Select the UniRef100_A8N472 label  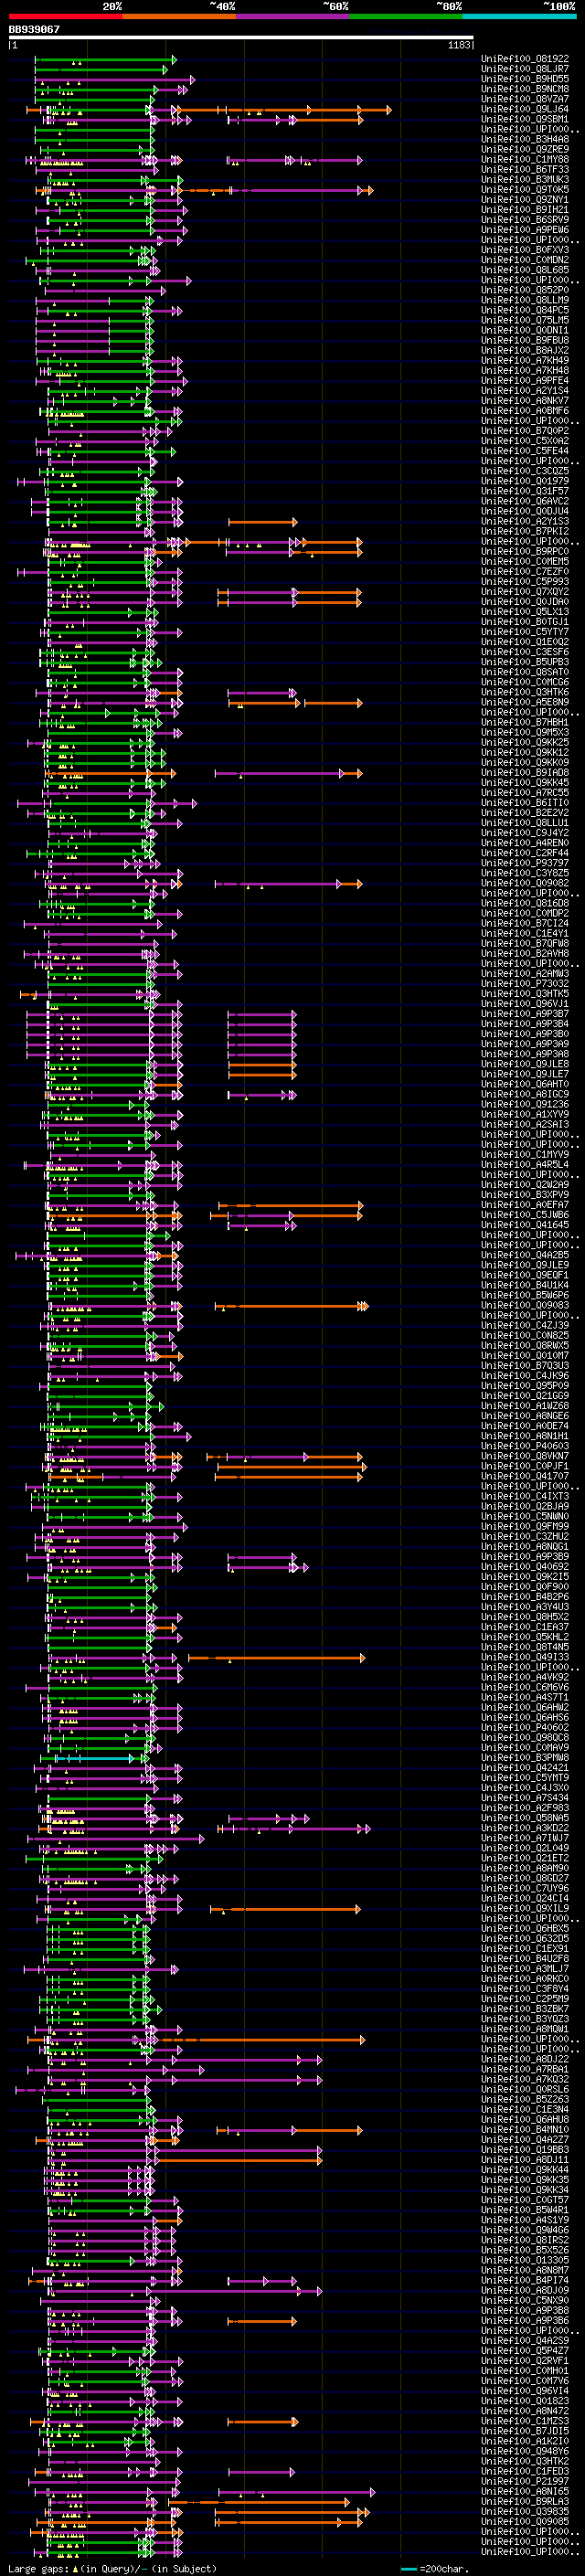[525, 2411]
